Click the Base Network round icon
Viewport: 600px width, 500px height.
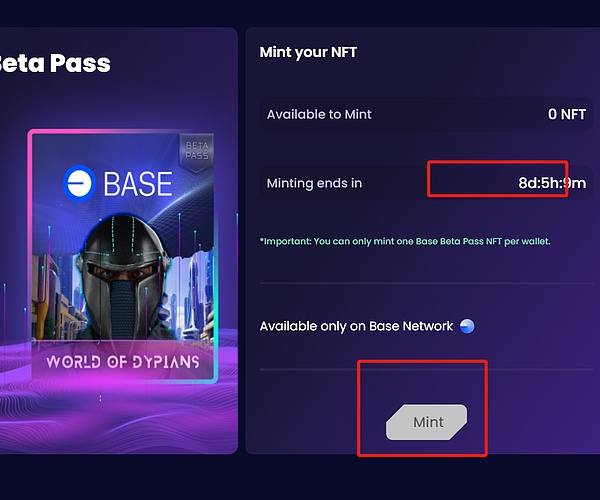click(466, 326)
